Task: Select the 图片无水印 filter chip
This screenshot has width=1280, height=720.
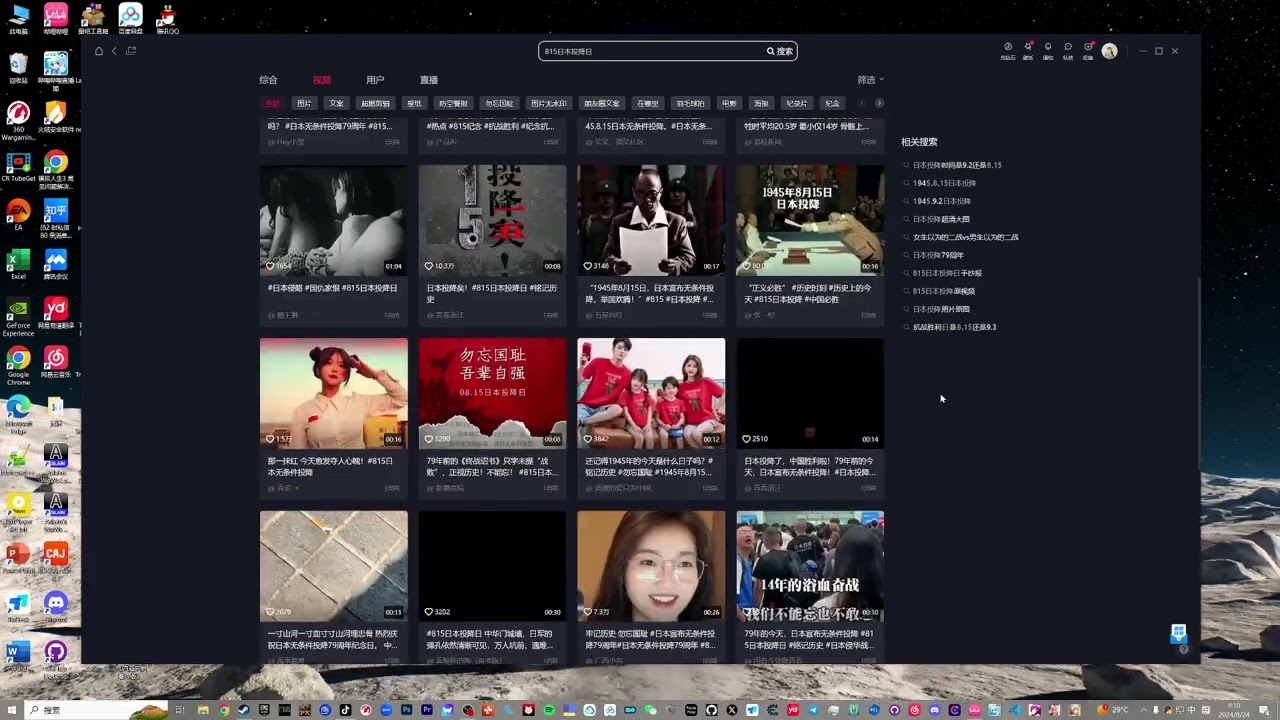Action: 548,103
